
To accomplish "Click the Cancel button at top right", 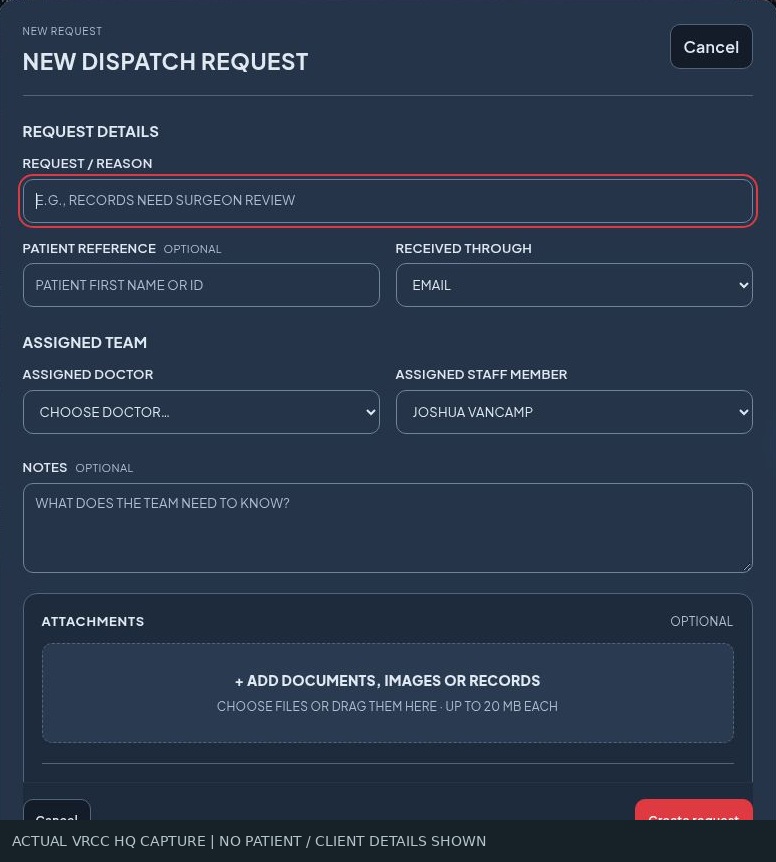I will [711, 47].
